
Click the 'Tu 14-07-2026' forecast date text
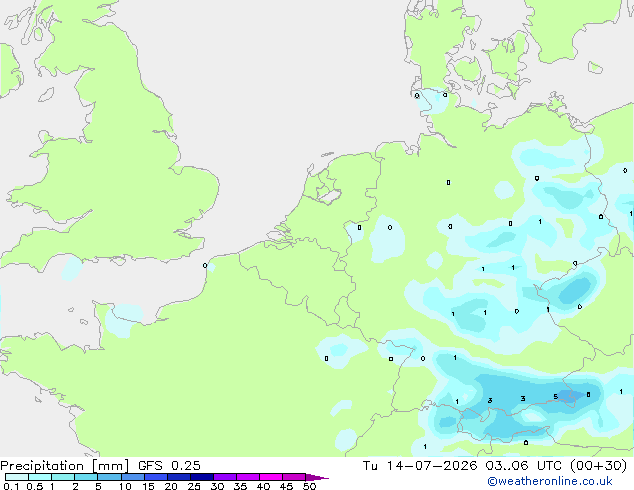coord(420,466)
